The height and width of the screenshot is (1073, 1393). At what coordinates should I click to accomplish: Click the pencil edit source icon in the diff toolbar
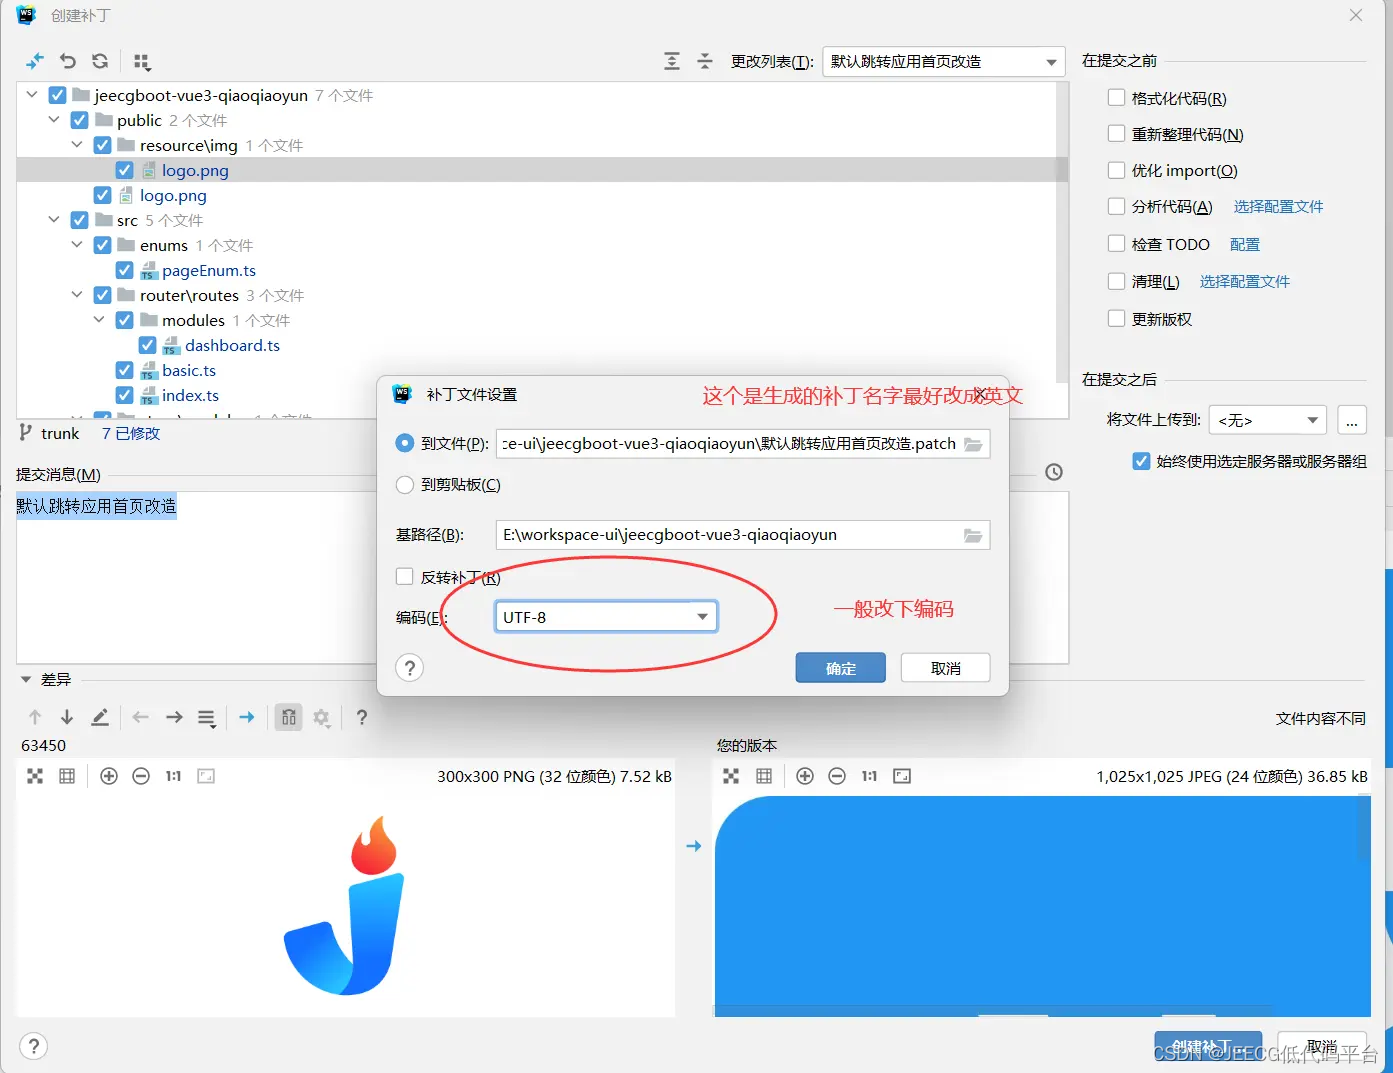pyautogui.click(x=100, y=717)
